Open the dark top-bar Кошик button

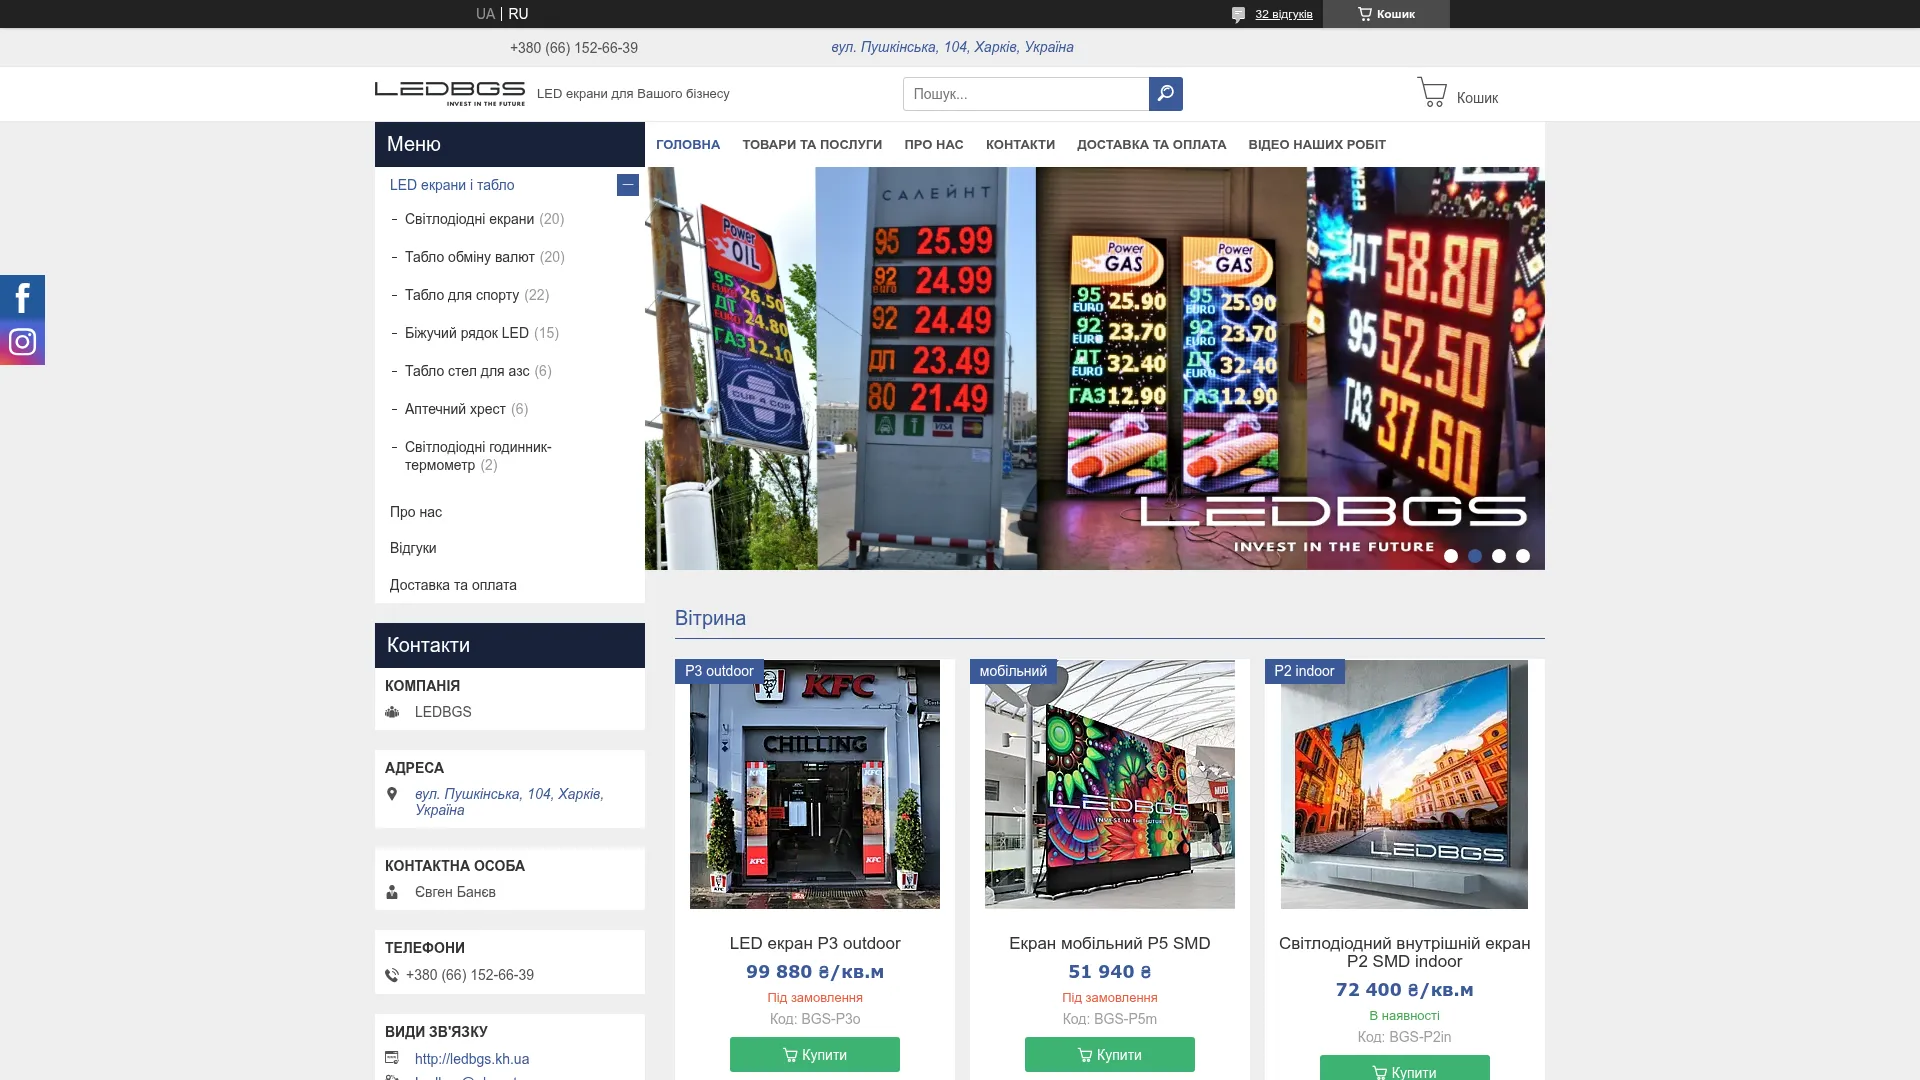tap(1386, 14)
